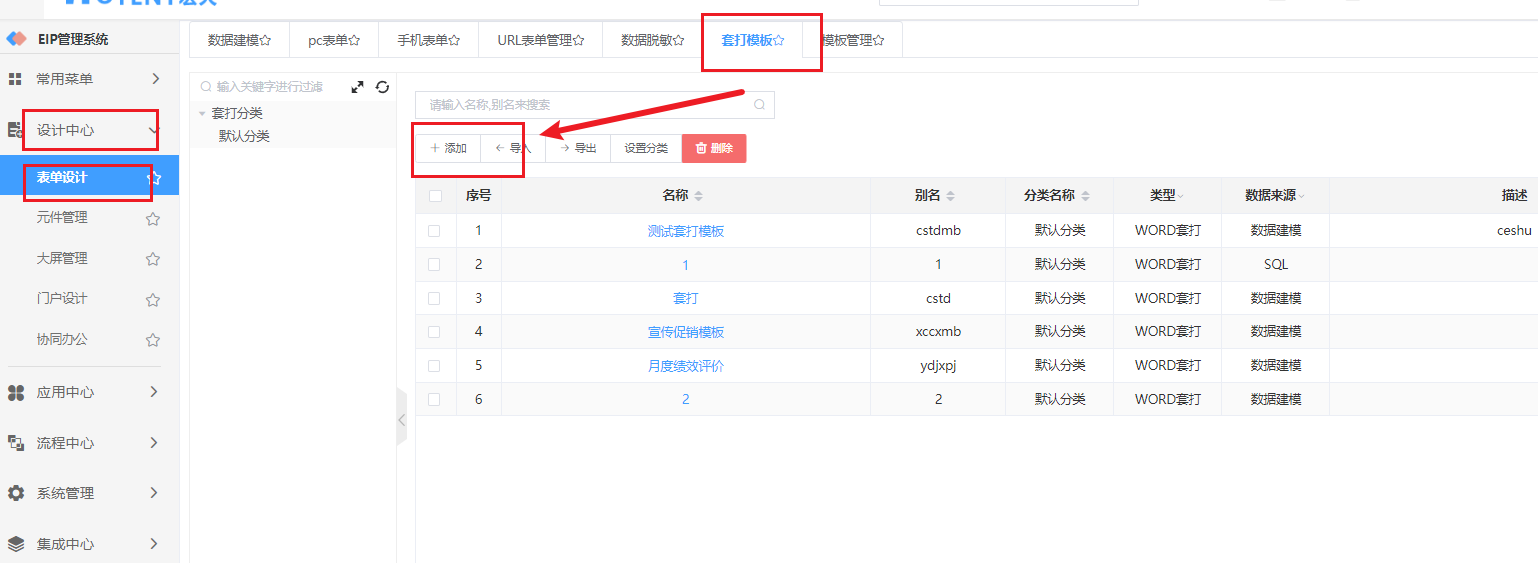Click the 常用菜单 grid icon

(x=15, y=78)
